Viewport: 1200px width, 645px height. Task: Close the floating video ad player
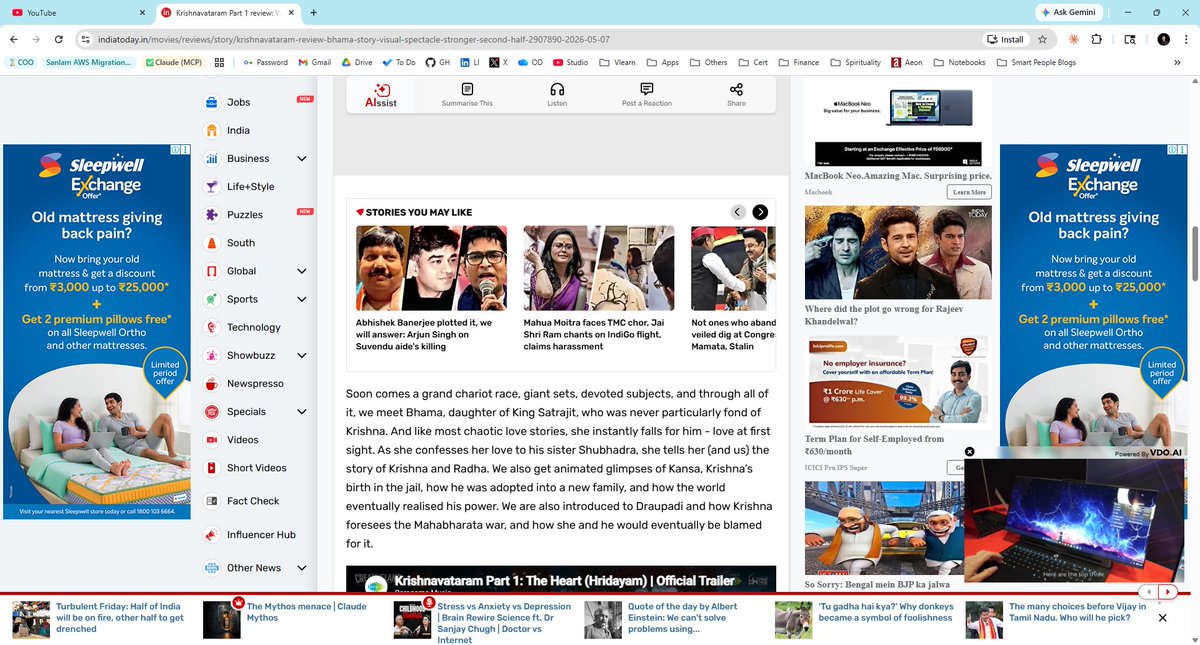click(x=969, y=452)
